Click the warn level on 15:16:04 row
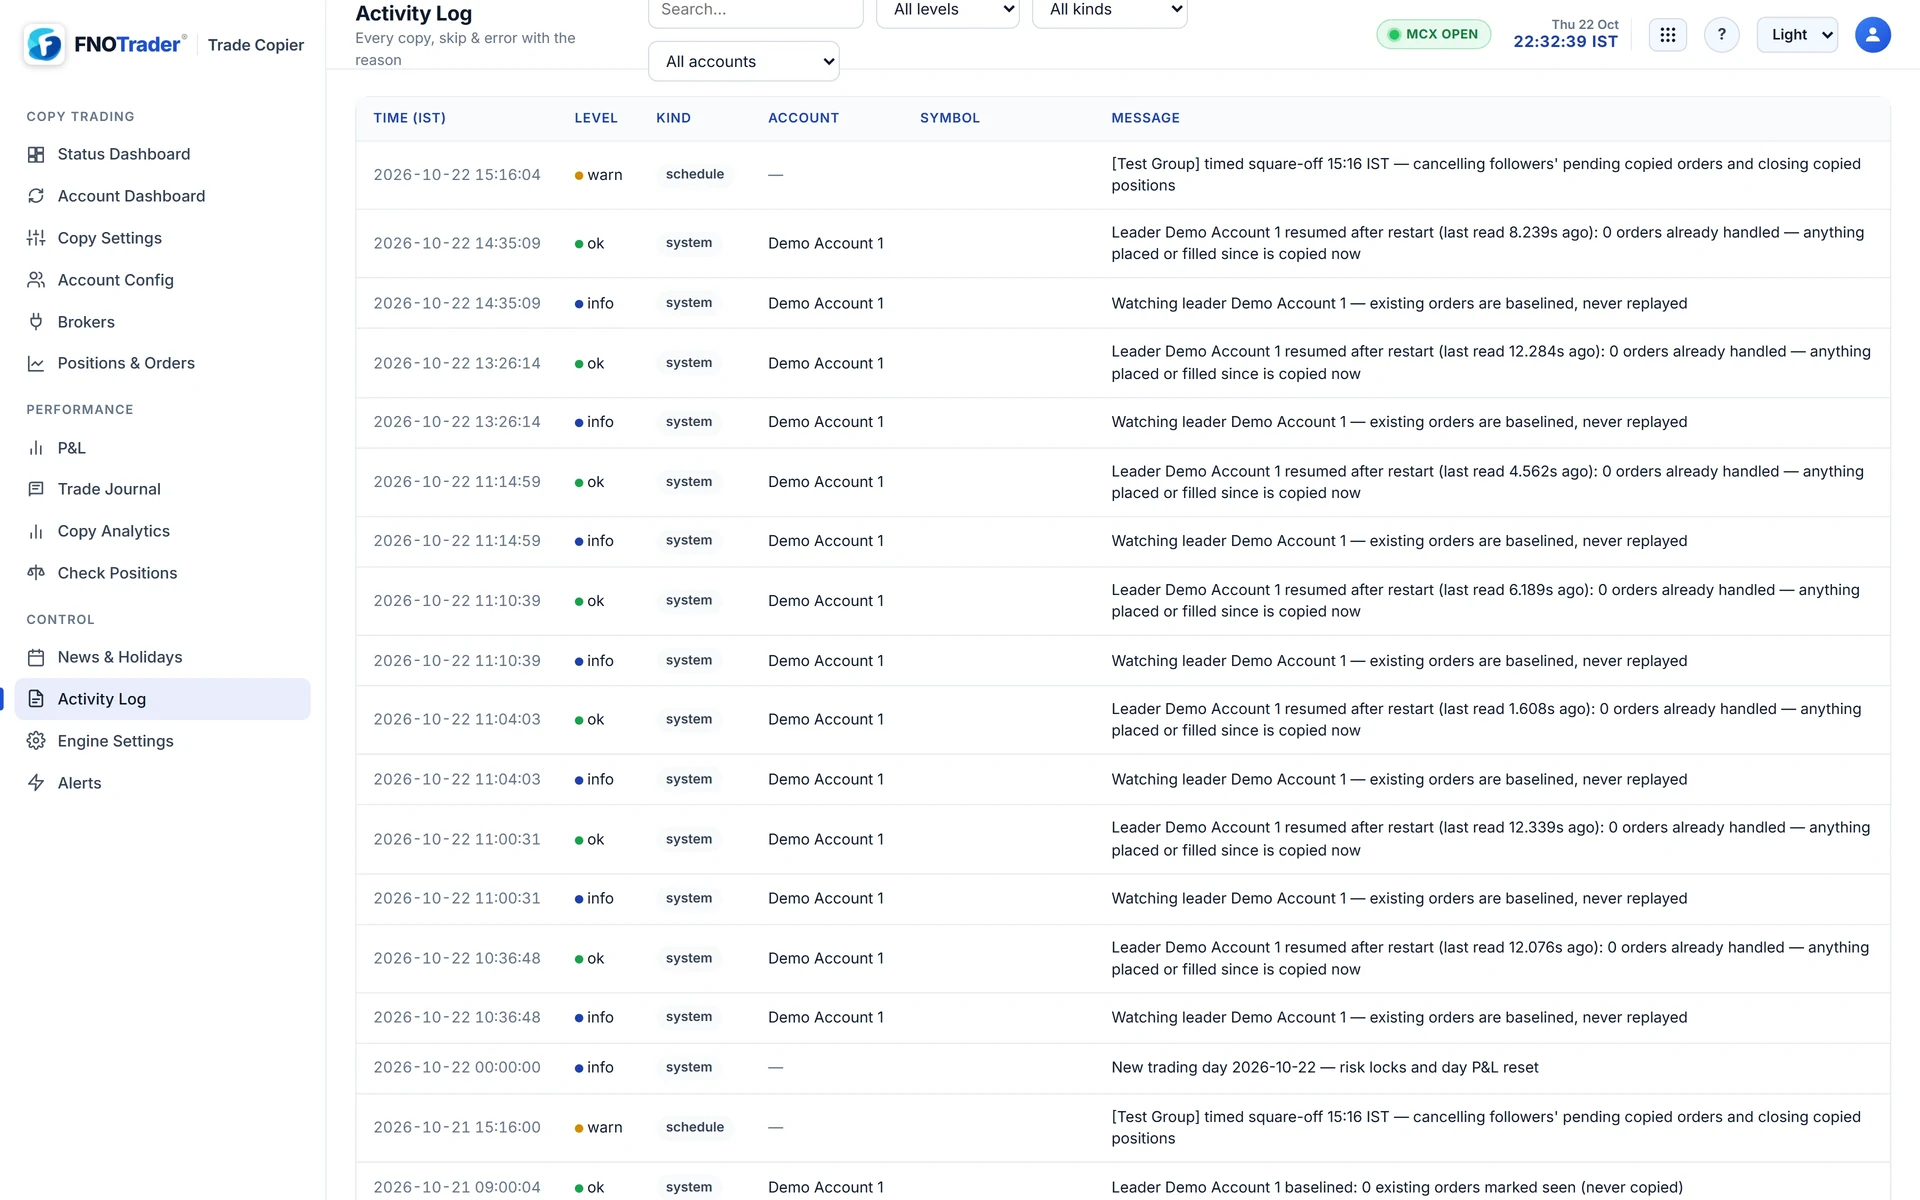Viewport: 1920px width, 1200px height. click(x=598, y=175)
